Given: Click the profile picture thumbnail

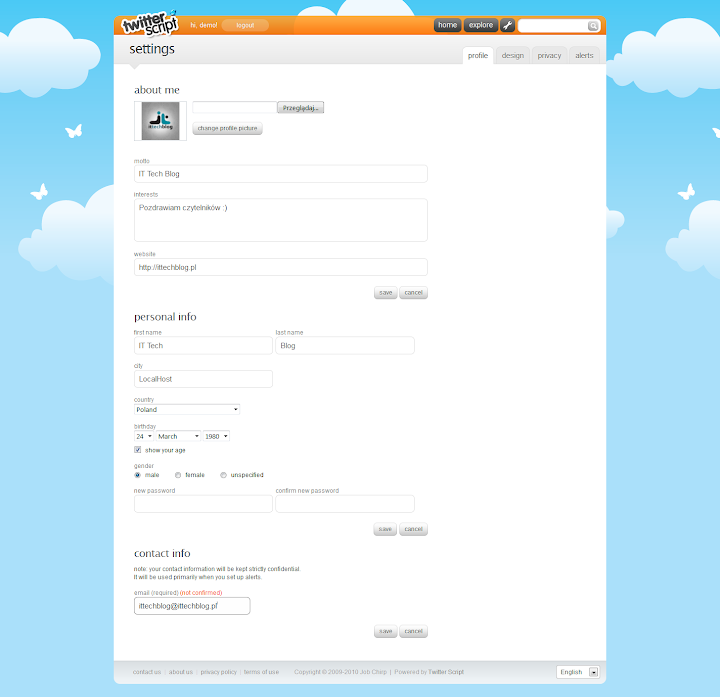Looking at the screenshot, I should (160, 121).
